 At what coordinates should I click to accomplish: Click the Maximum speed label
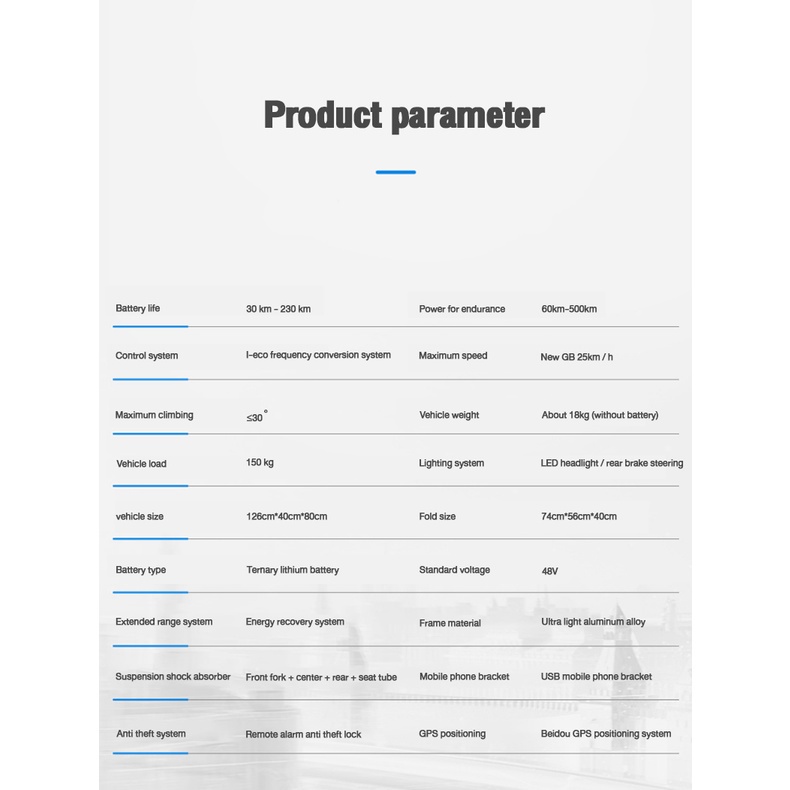[x=453, y=356]
